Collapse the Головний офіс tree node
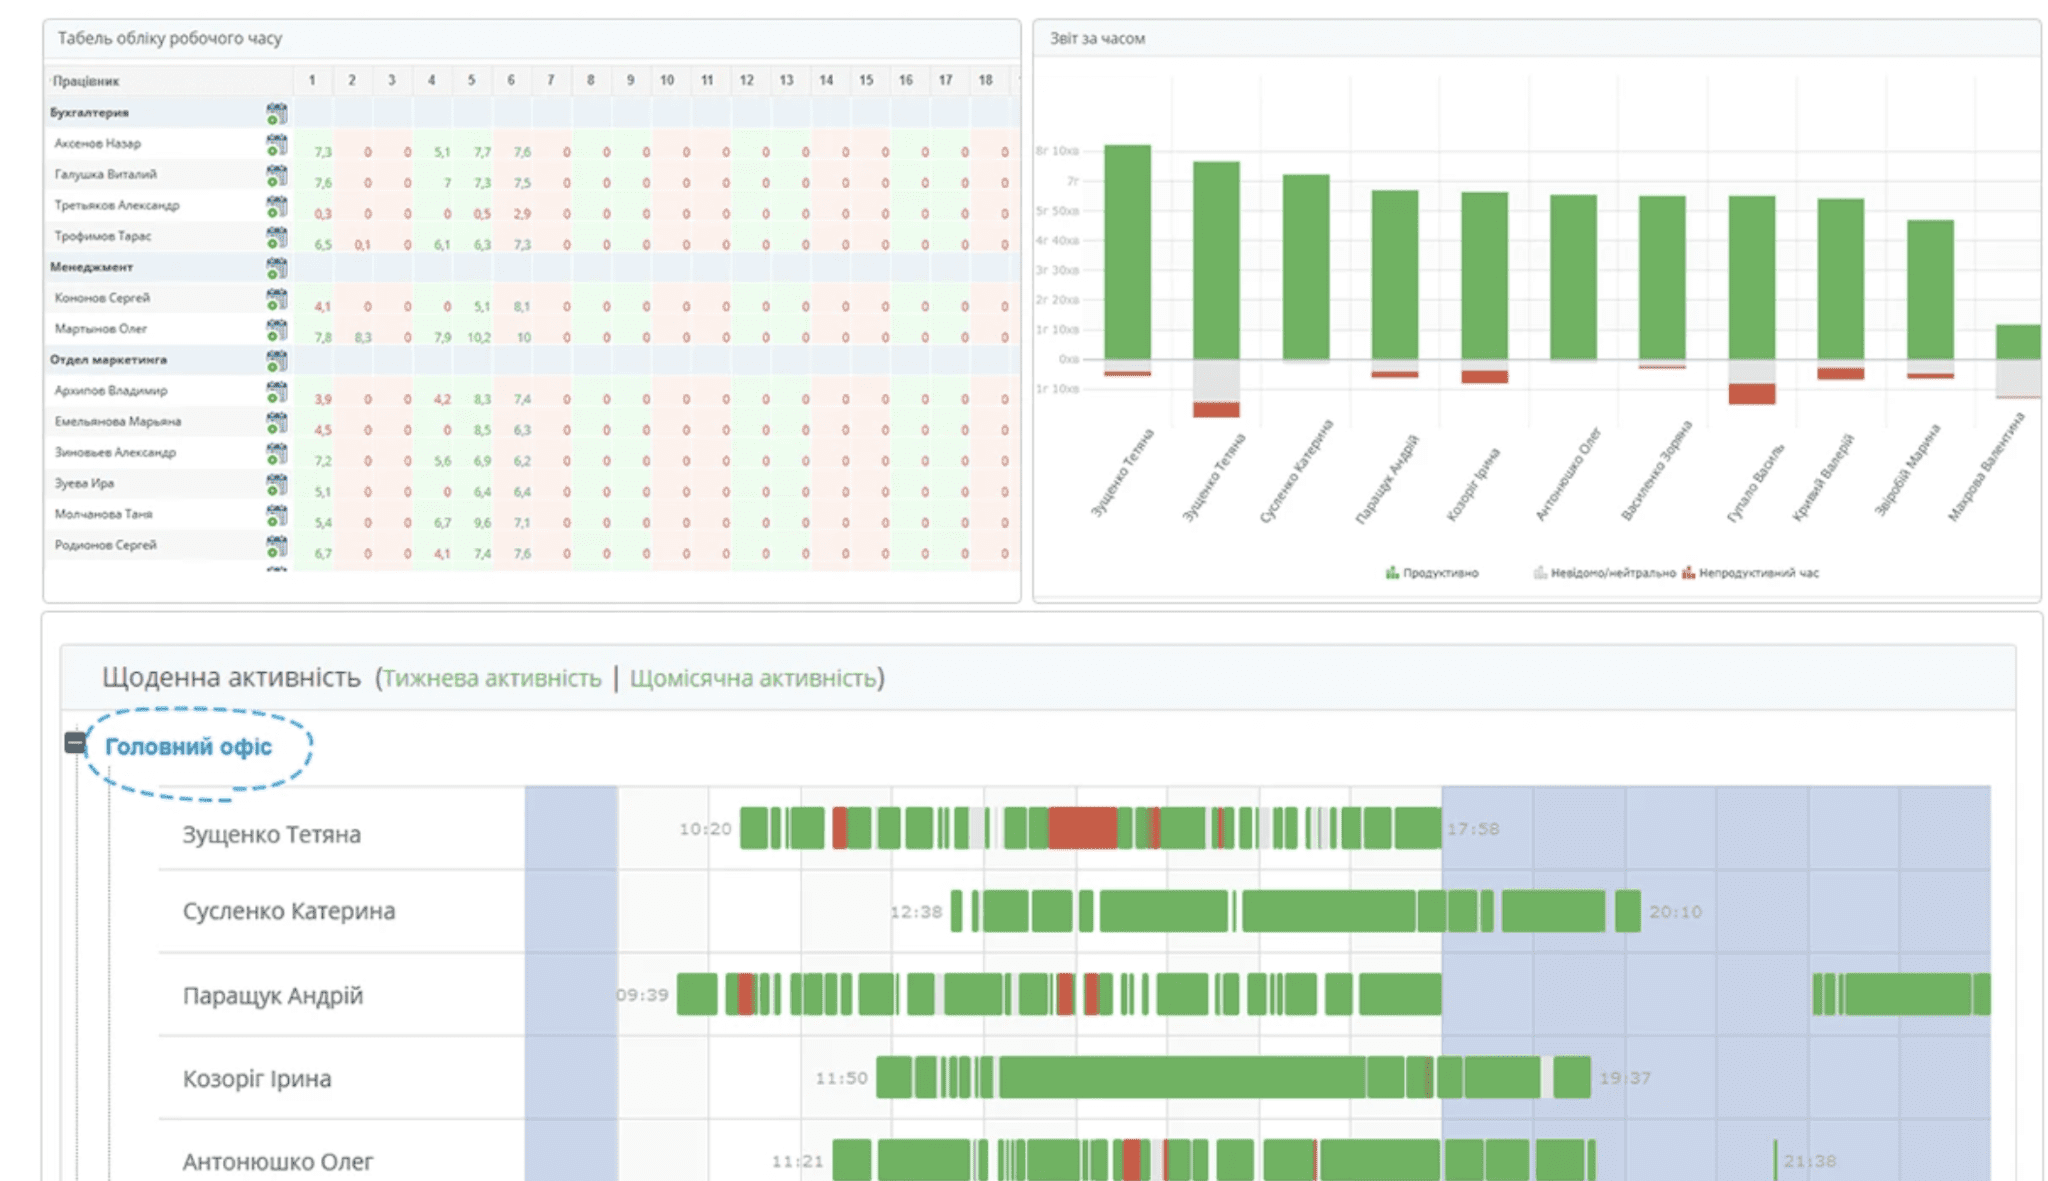 [75, 743]
